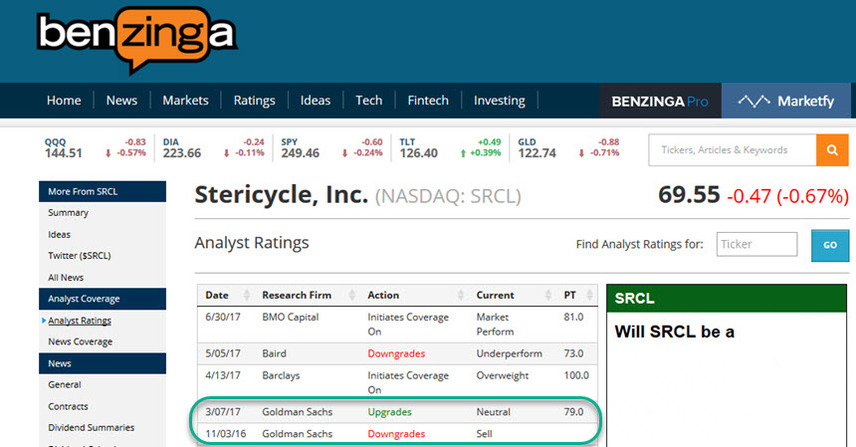Open the Tech nav item
The image size is (856, 447).
click(369, 100)
